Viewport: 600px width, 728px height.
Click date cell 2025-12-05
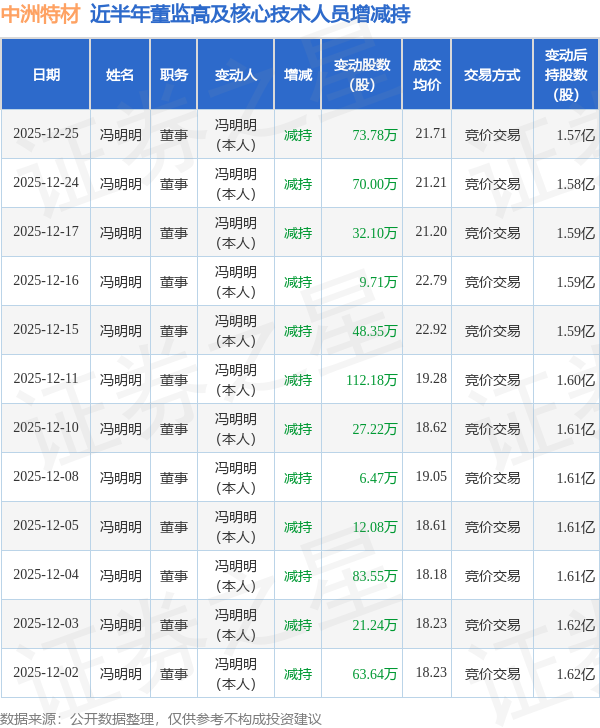46,526
